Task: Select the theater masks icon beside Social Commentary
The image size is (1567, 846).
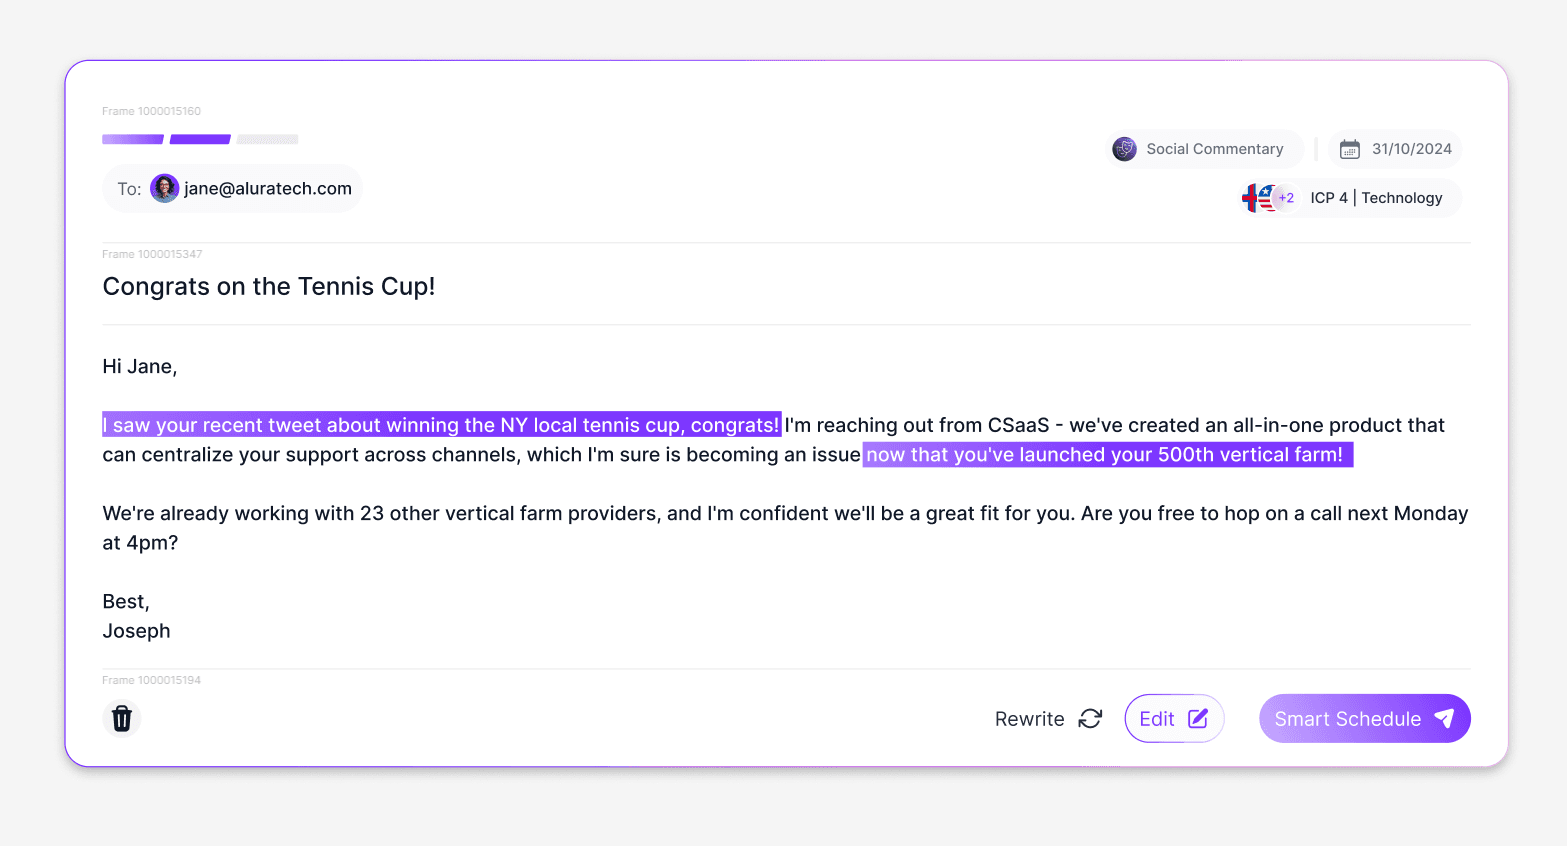Action: point(1124,148)
